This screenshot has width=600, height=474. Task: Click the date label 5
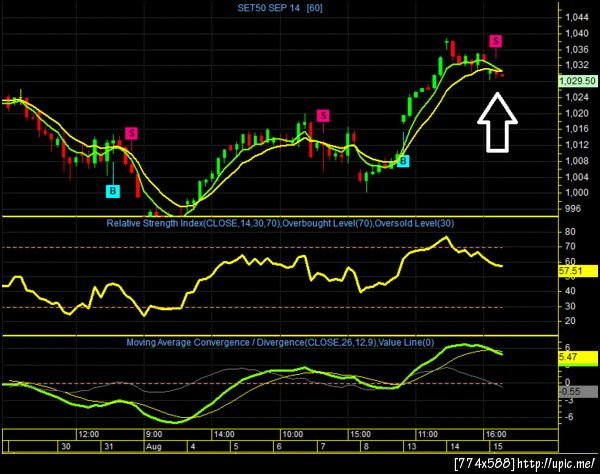tap(236, 446)
